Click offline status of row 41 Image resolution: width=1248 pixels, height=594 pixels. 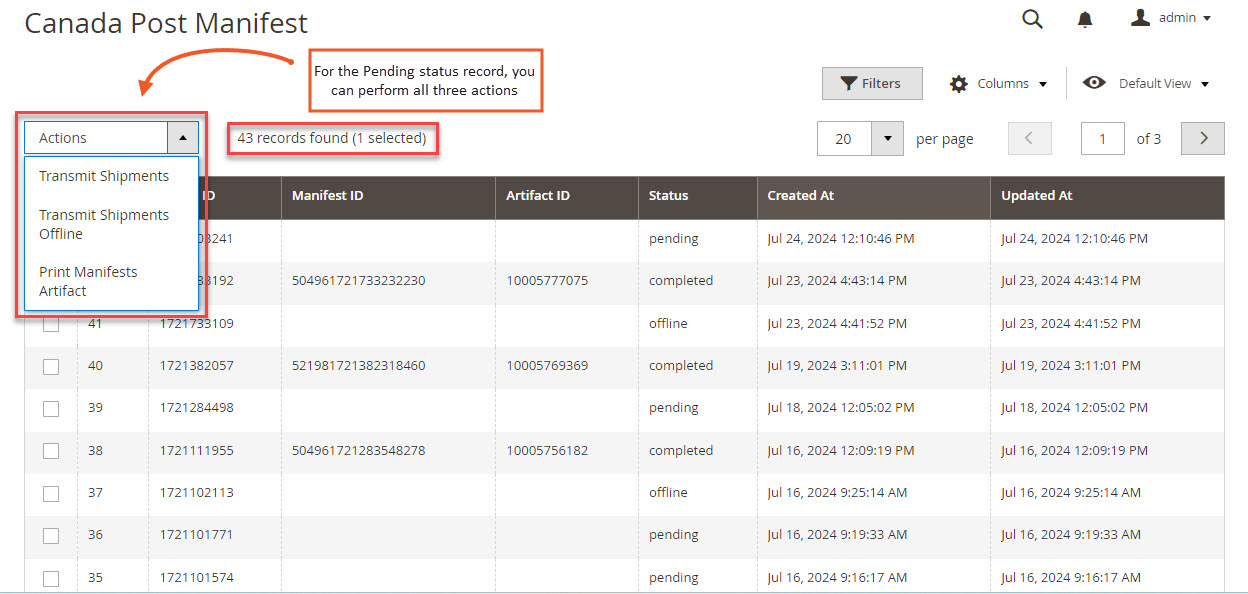(668, 324)
